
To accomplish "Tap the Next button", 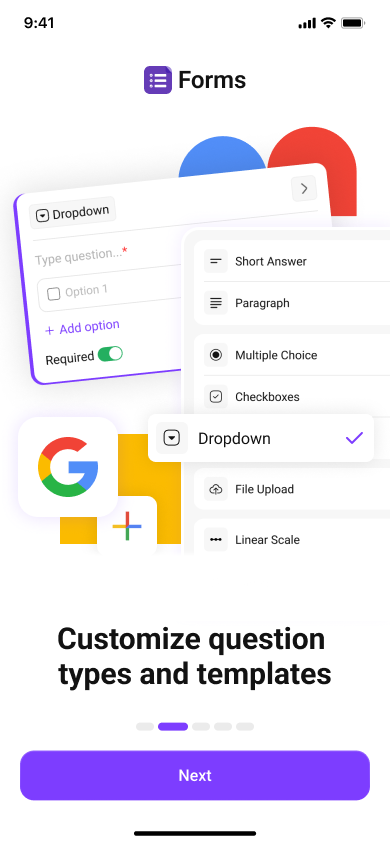I will click(195, 775).
